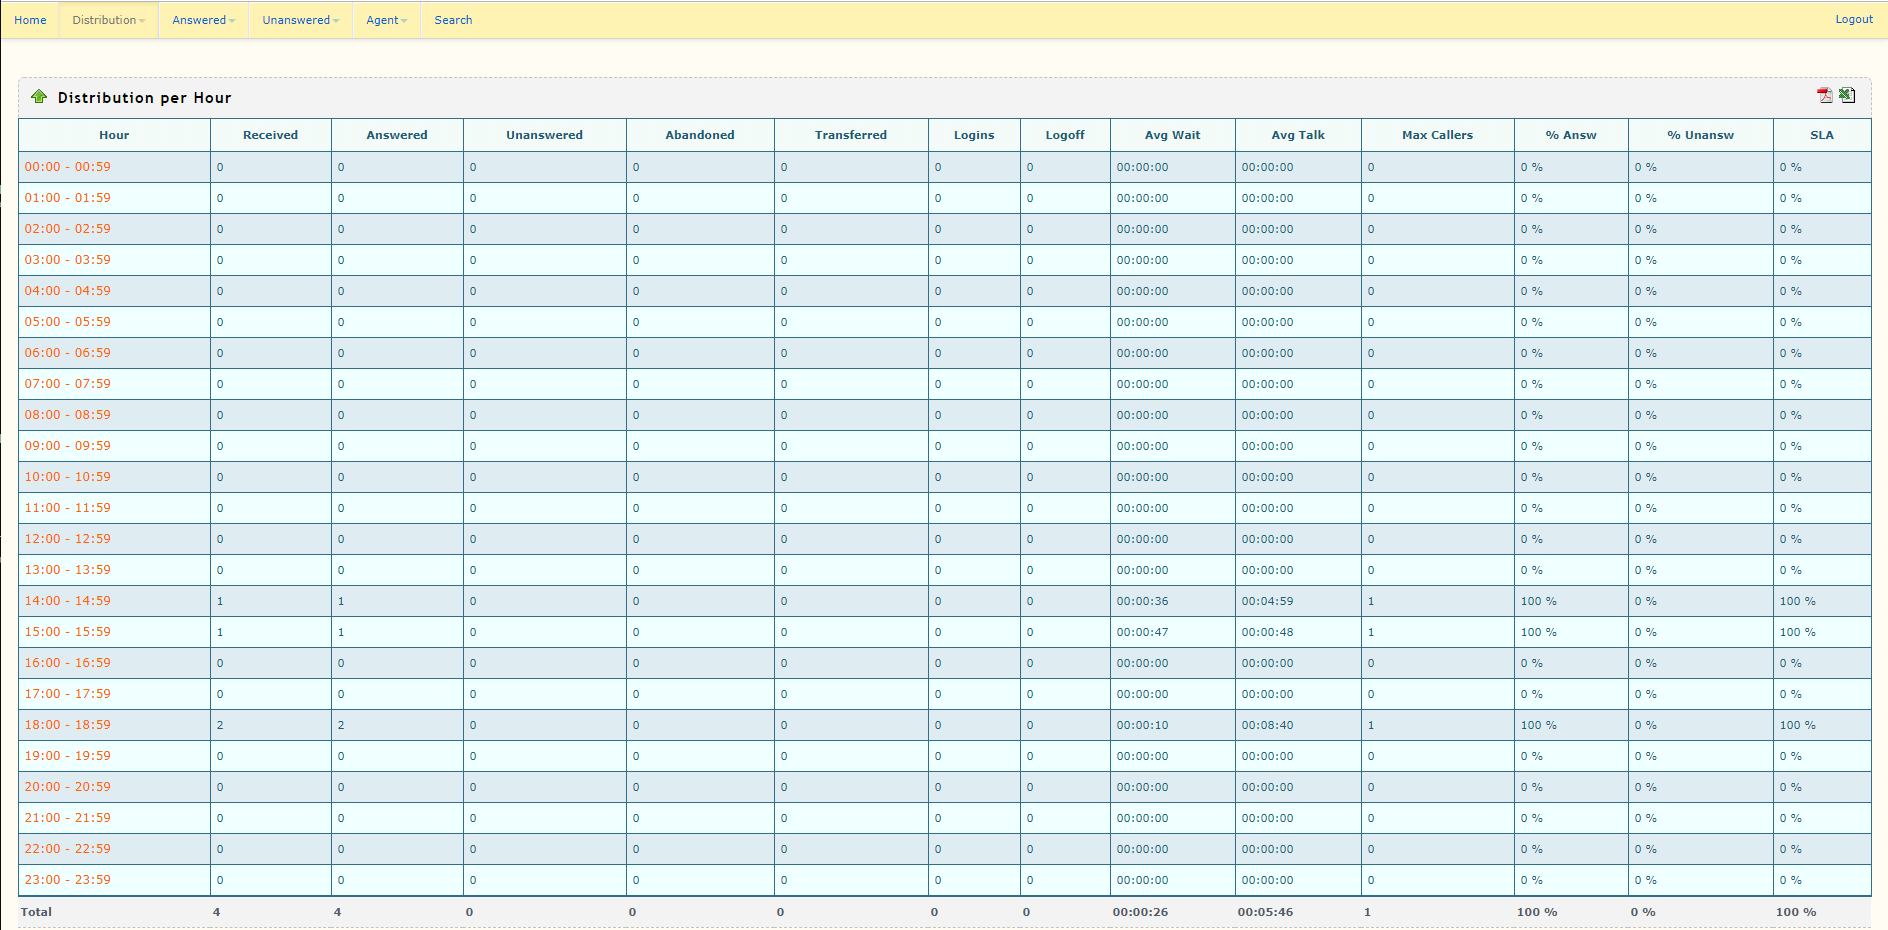1888x930 pixels.
Task: Click the Received column header
Action: [270, 135]
